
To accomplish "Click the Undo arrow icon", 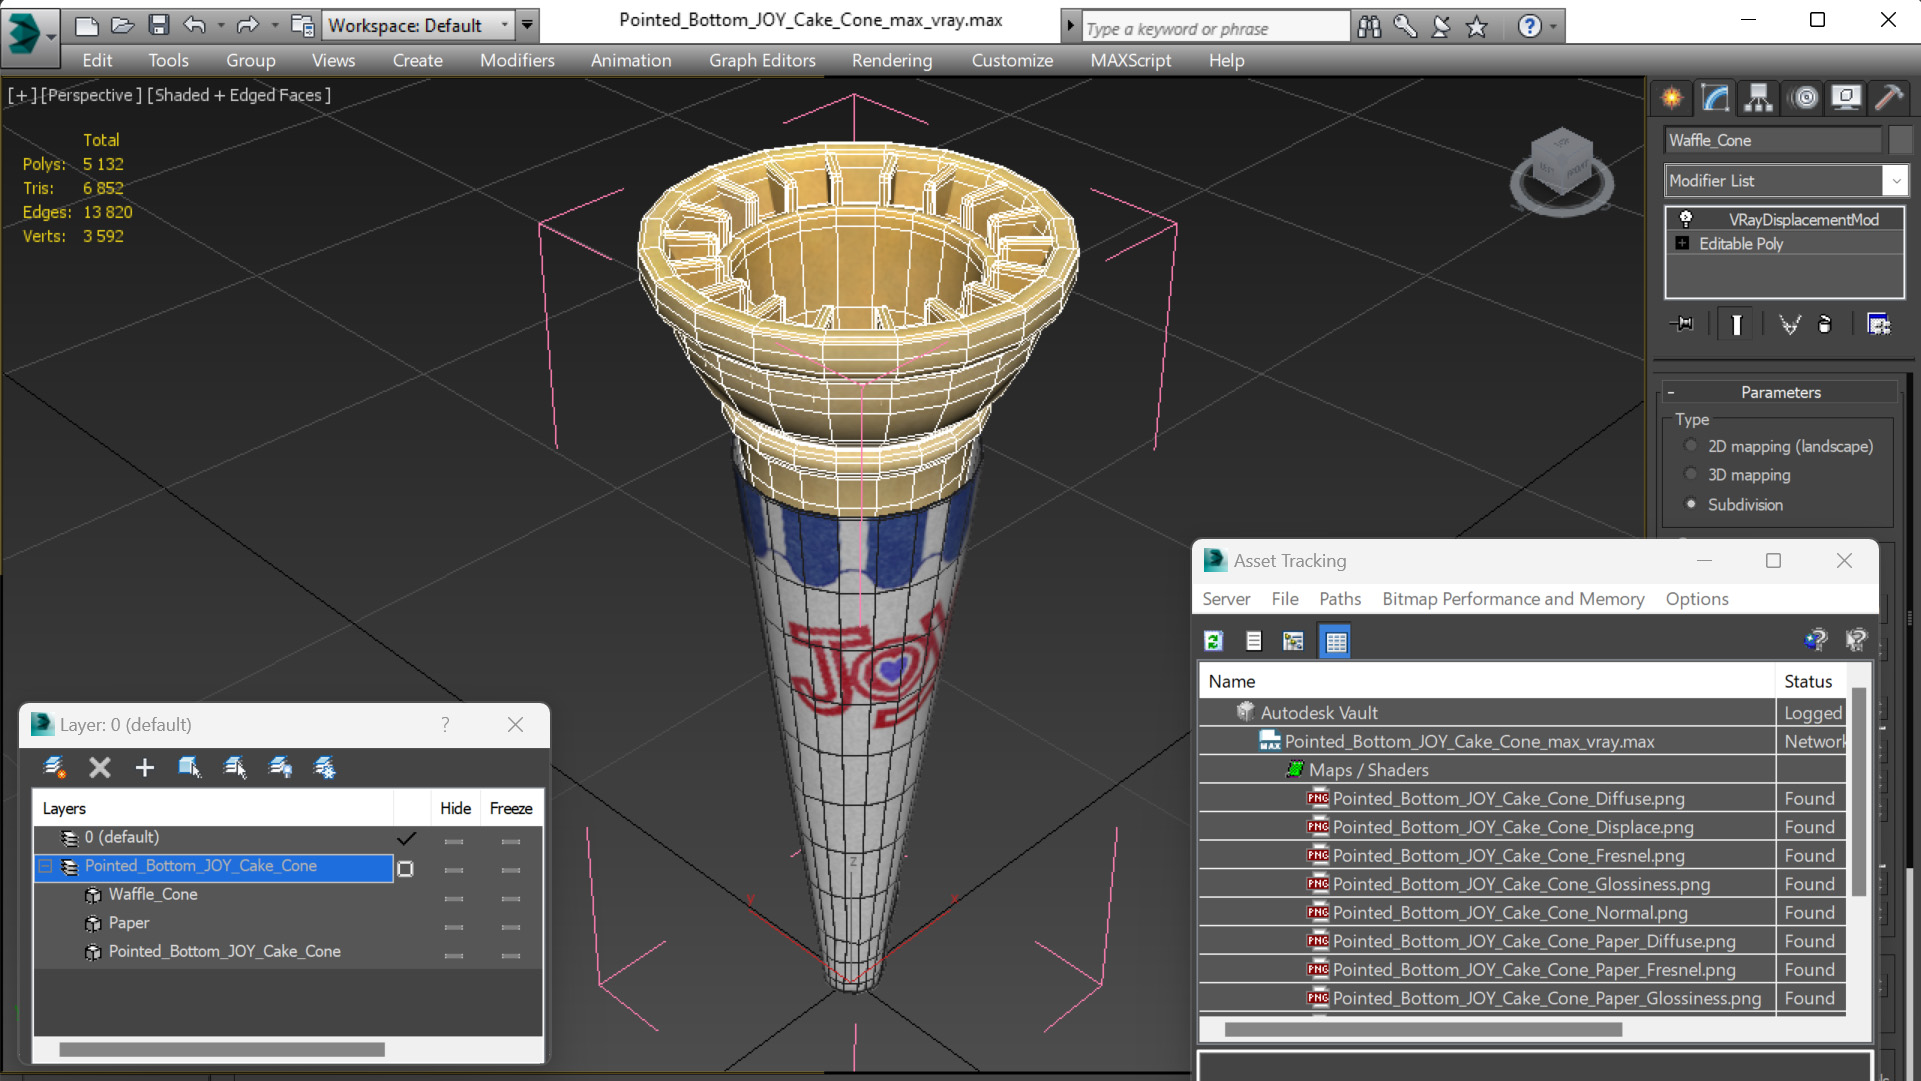I will [x=195, y=25].
